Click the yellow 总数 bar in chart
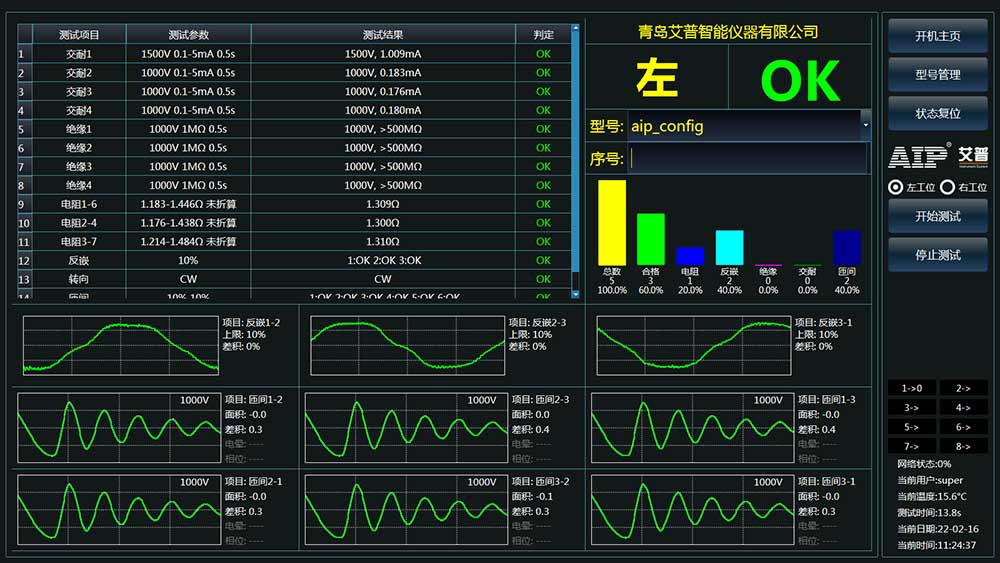This screenshot has height=563, width=1000. [612, 222]
